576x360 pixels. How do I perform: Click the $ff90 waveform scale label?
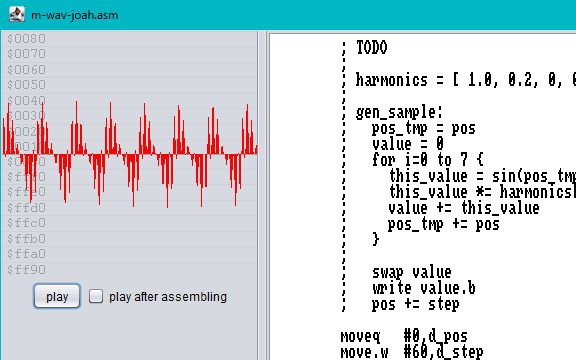pyautogui.click(x=26, y=270)
